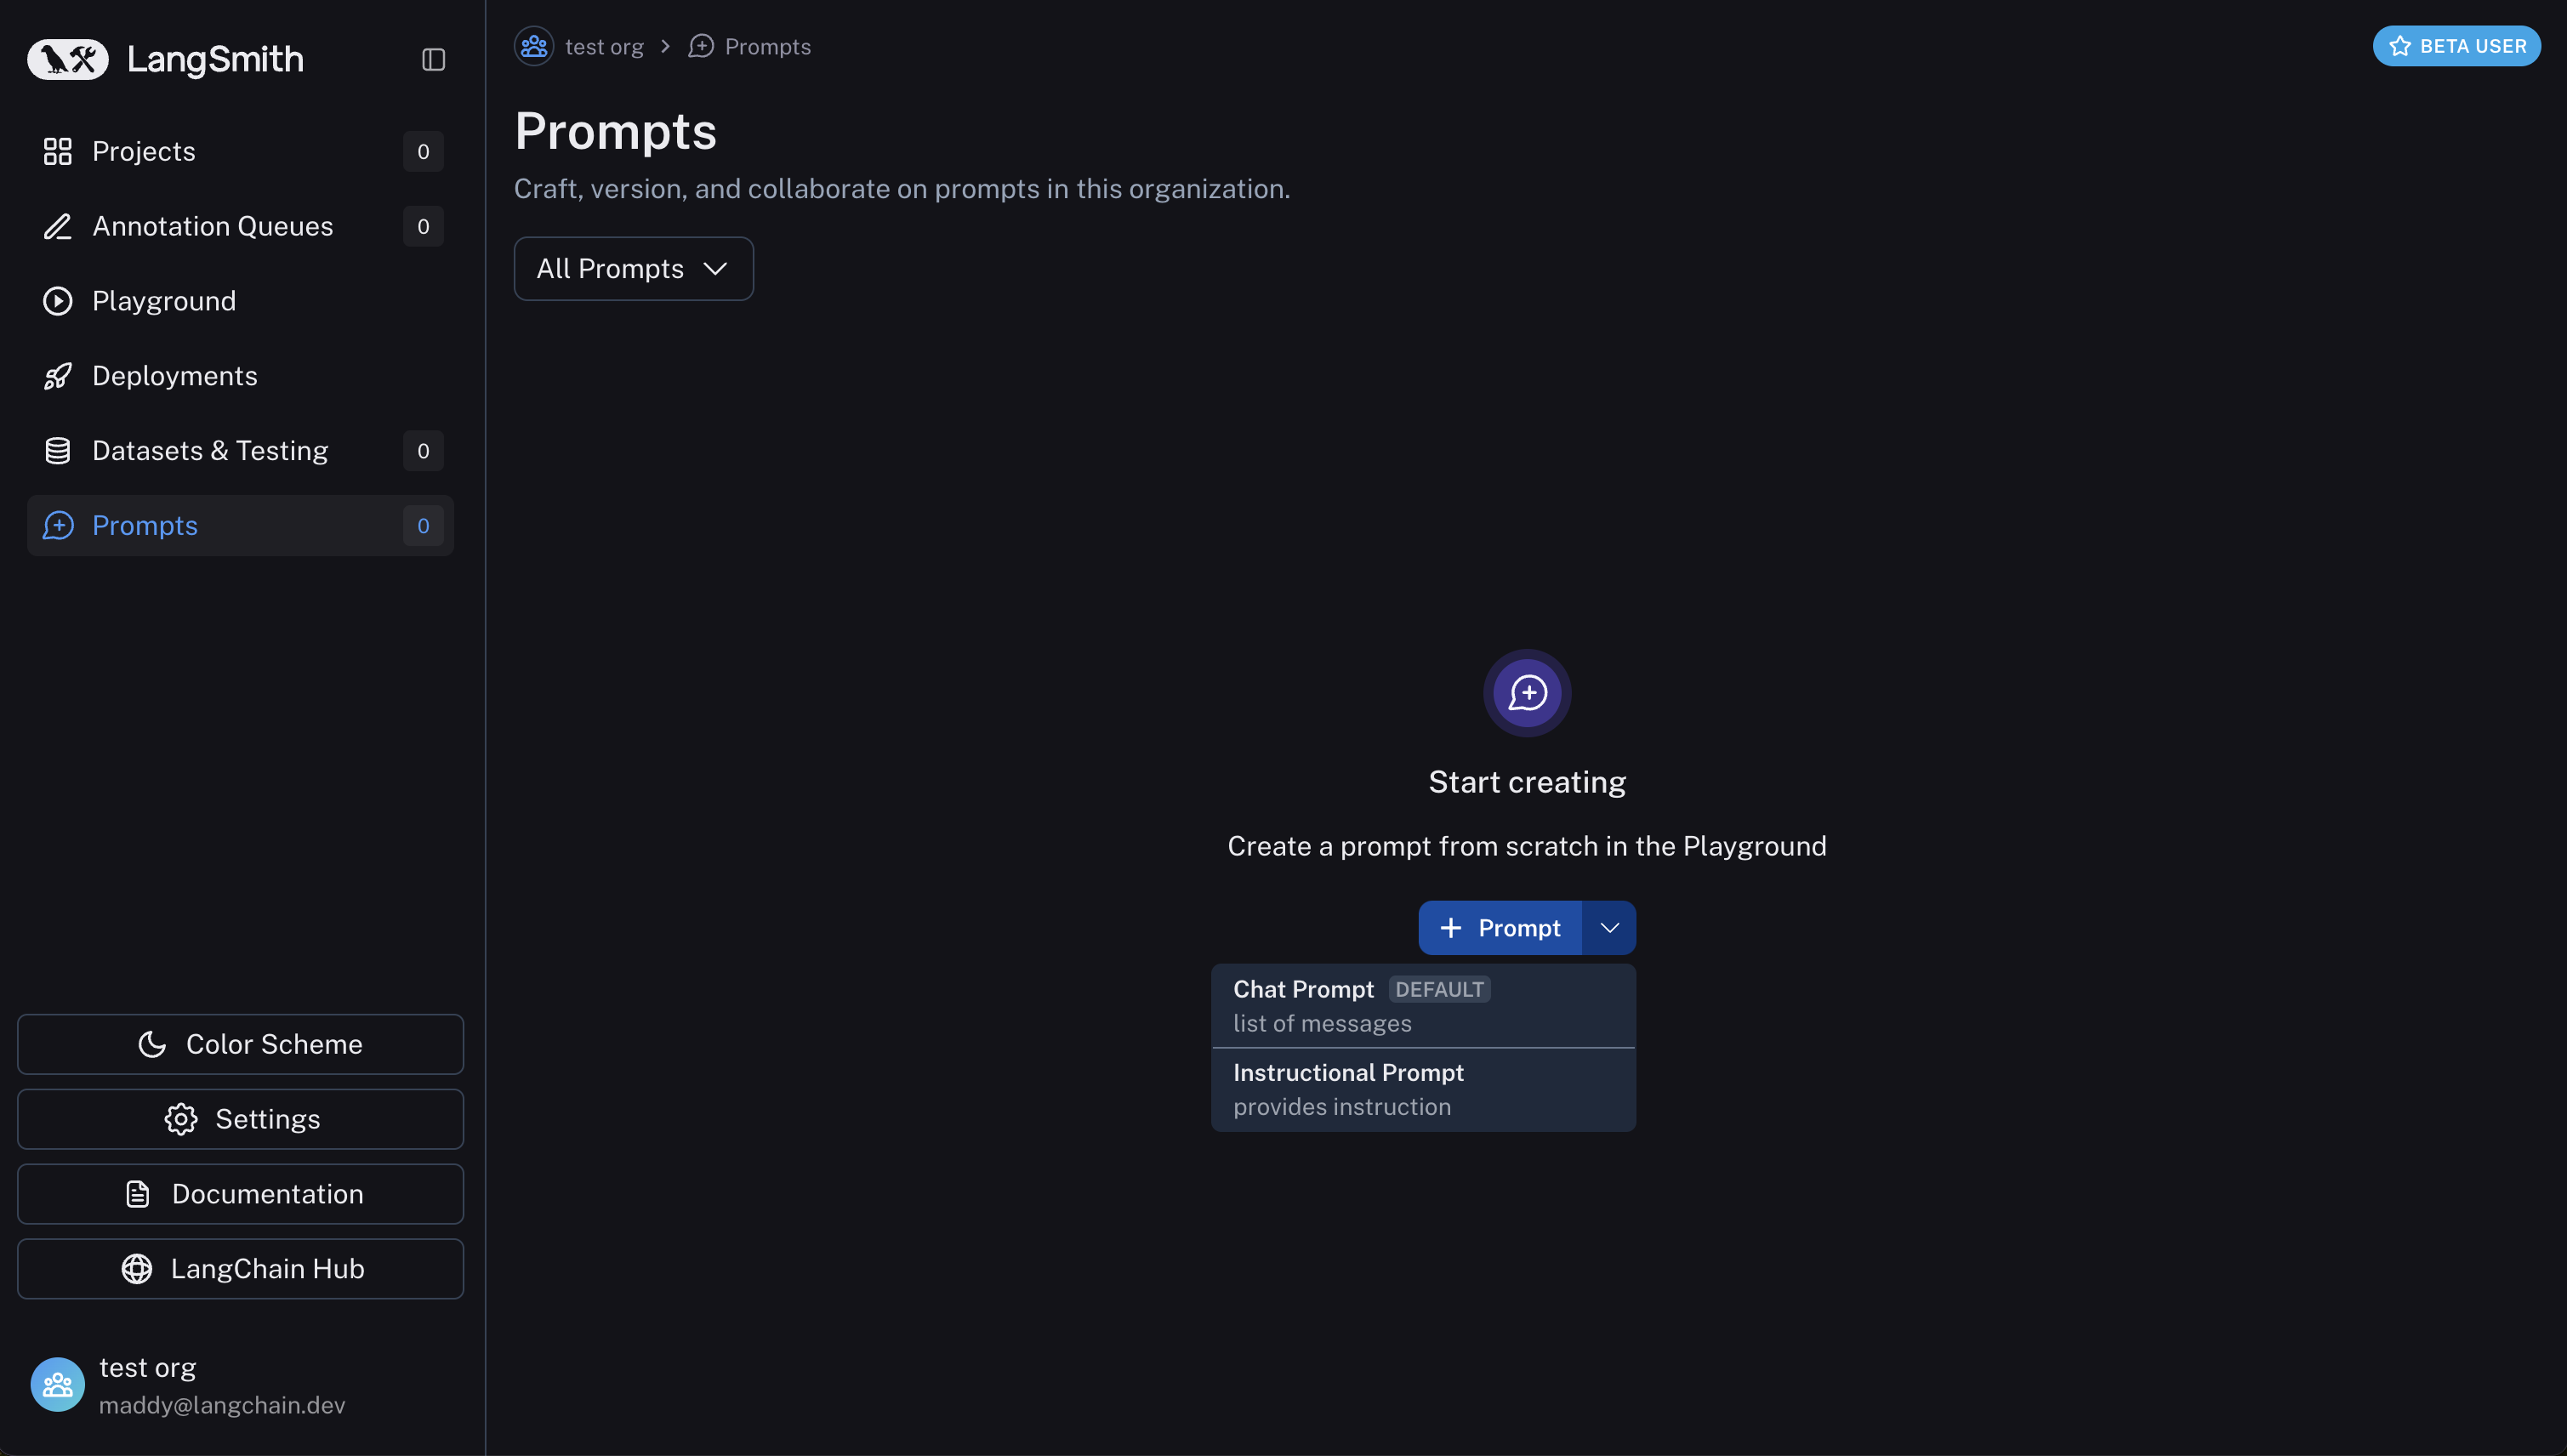Click the test org avatar in breadcrumb
Image resolution: width=2567 pixels, height=1456 pixels.
534,46
